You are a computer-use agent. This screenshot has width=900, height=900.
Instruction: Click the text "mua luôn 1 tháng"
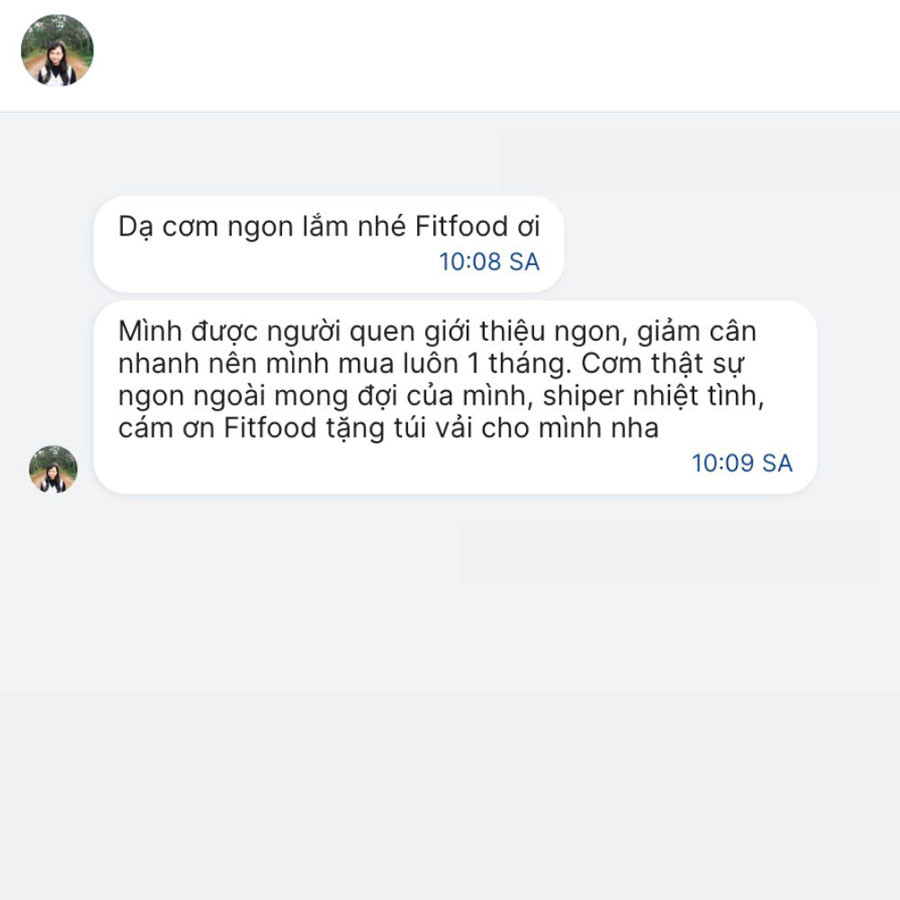[x=410, y=364]
